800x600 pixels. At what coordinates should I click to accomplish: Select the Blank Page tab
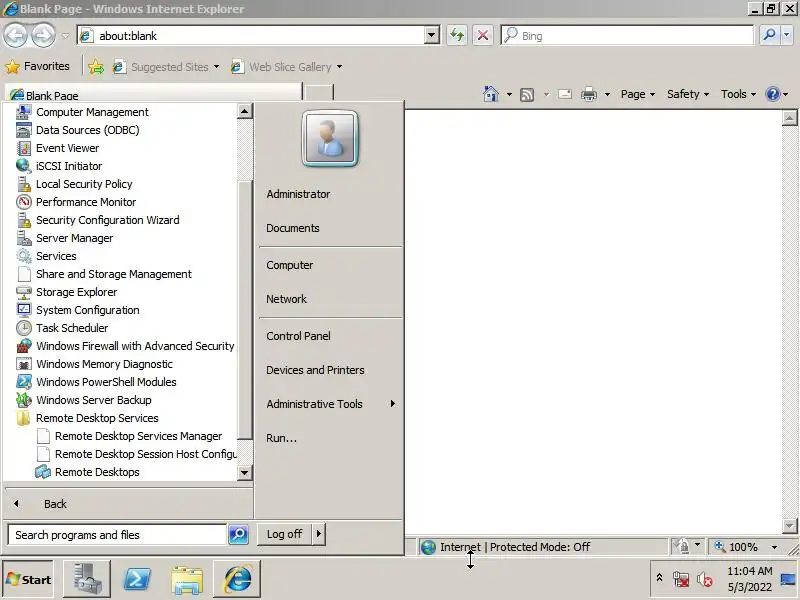153,94
